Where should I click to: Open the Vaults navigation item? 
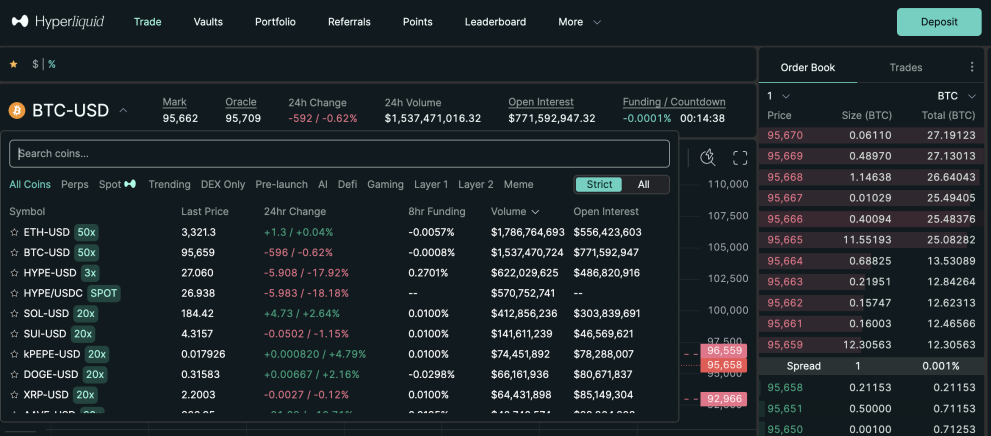click(208, 22)
